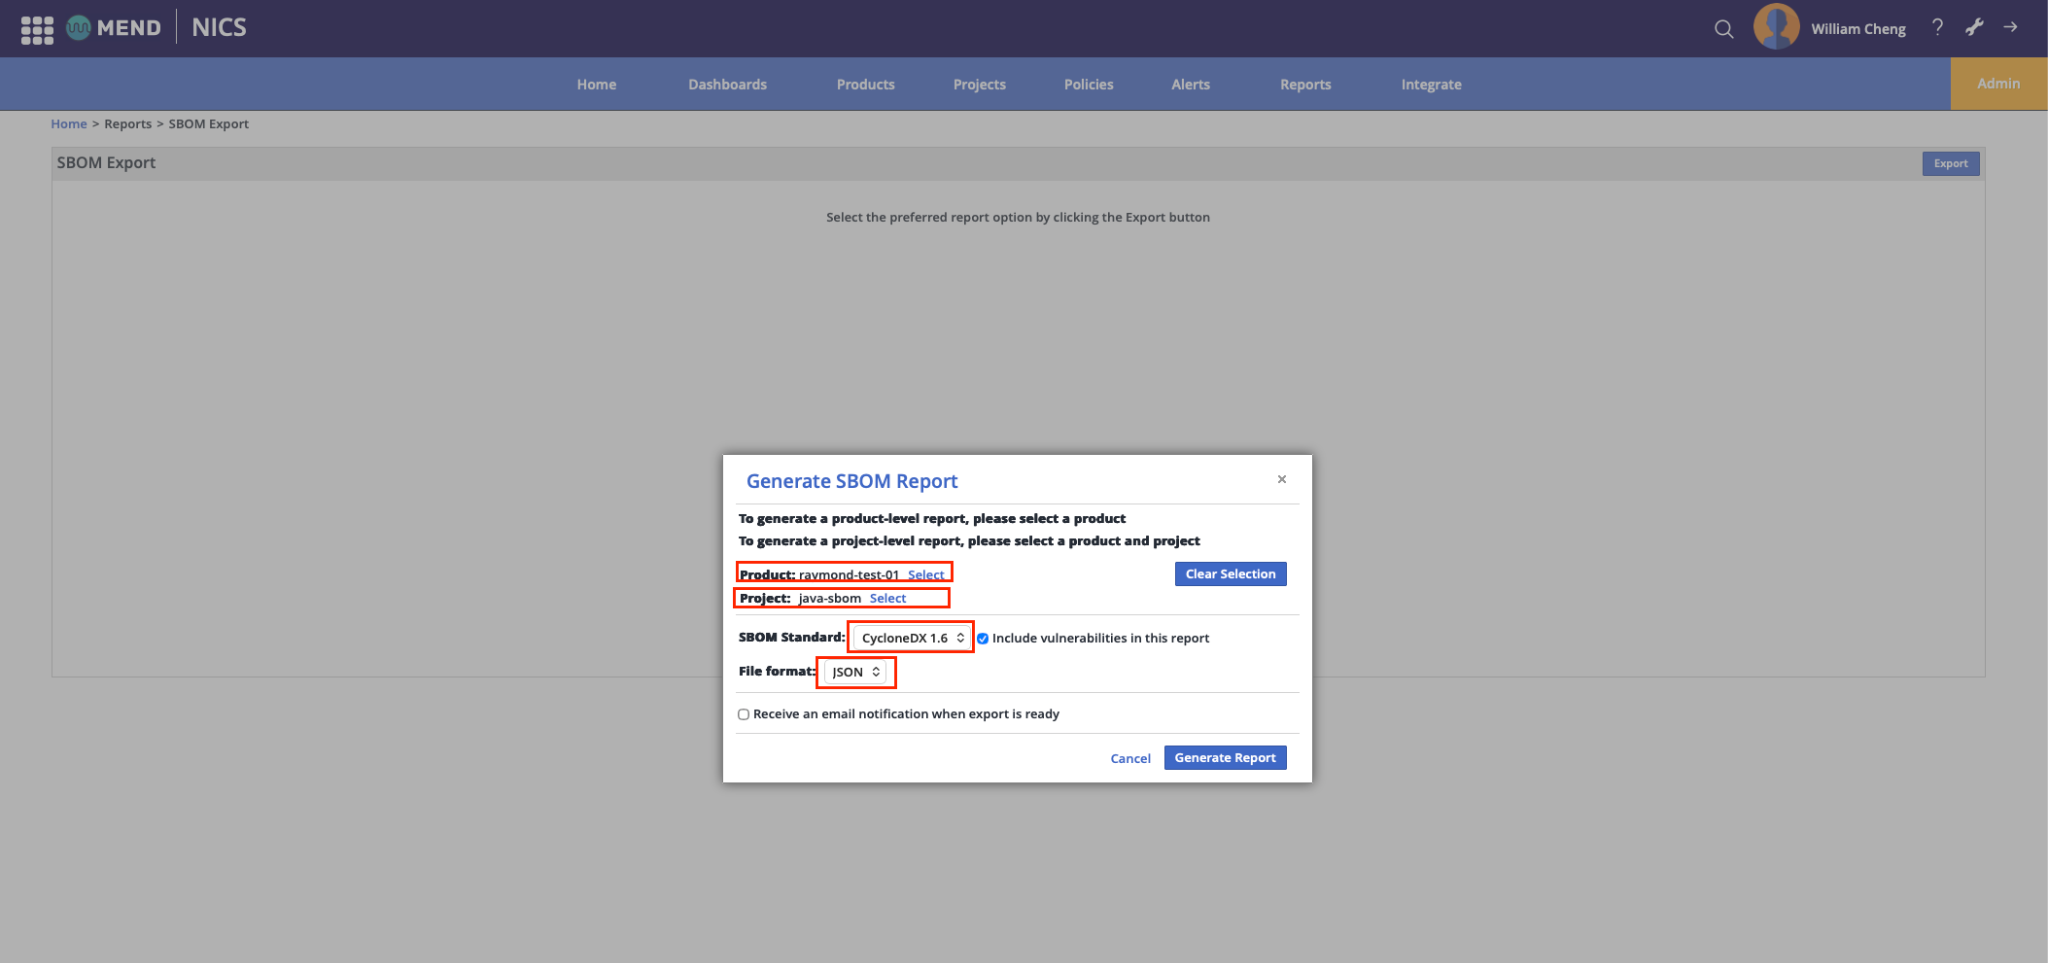Close the Generate SBOM Report dialog
The width and height of the screenshot is (2048, 963).
(x=1281, y=479)
